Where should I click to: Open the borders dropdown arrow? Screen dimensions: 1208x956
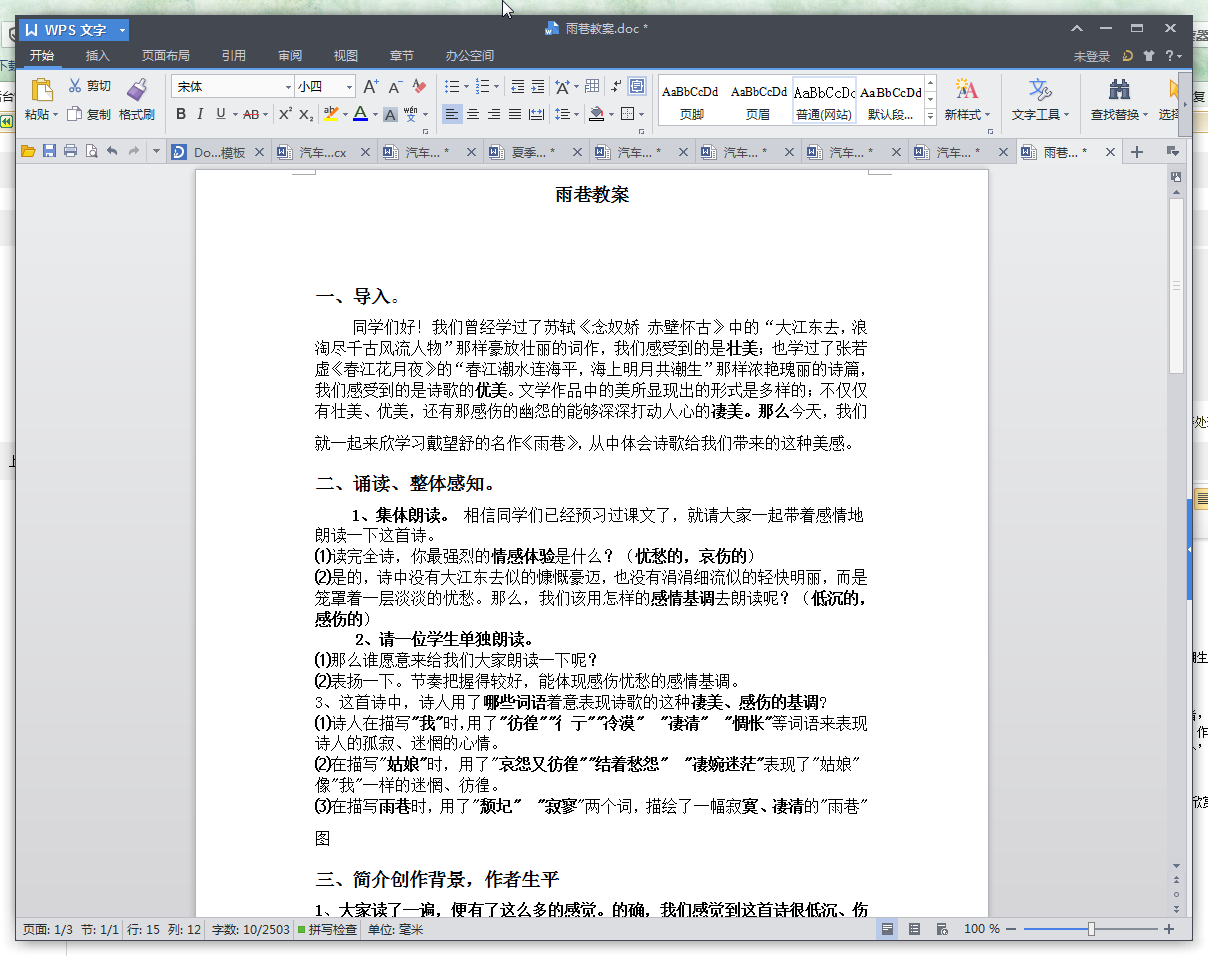(641, 114)
